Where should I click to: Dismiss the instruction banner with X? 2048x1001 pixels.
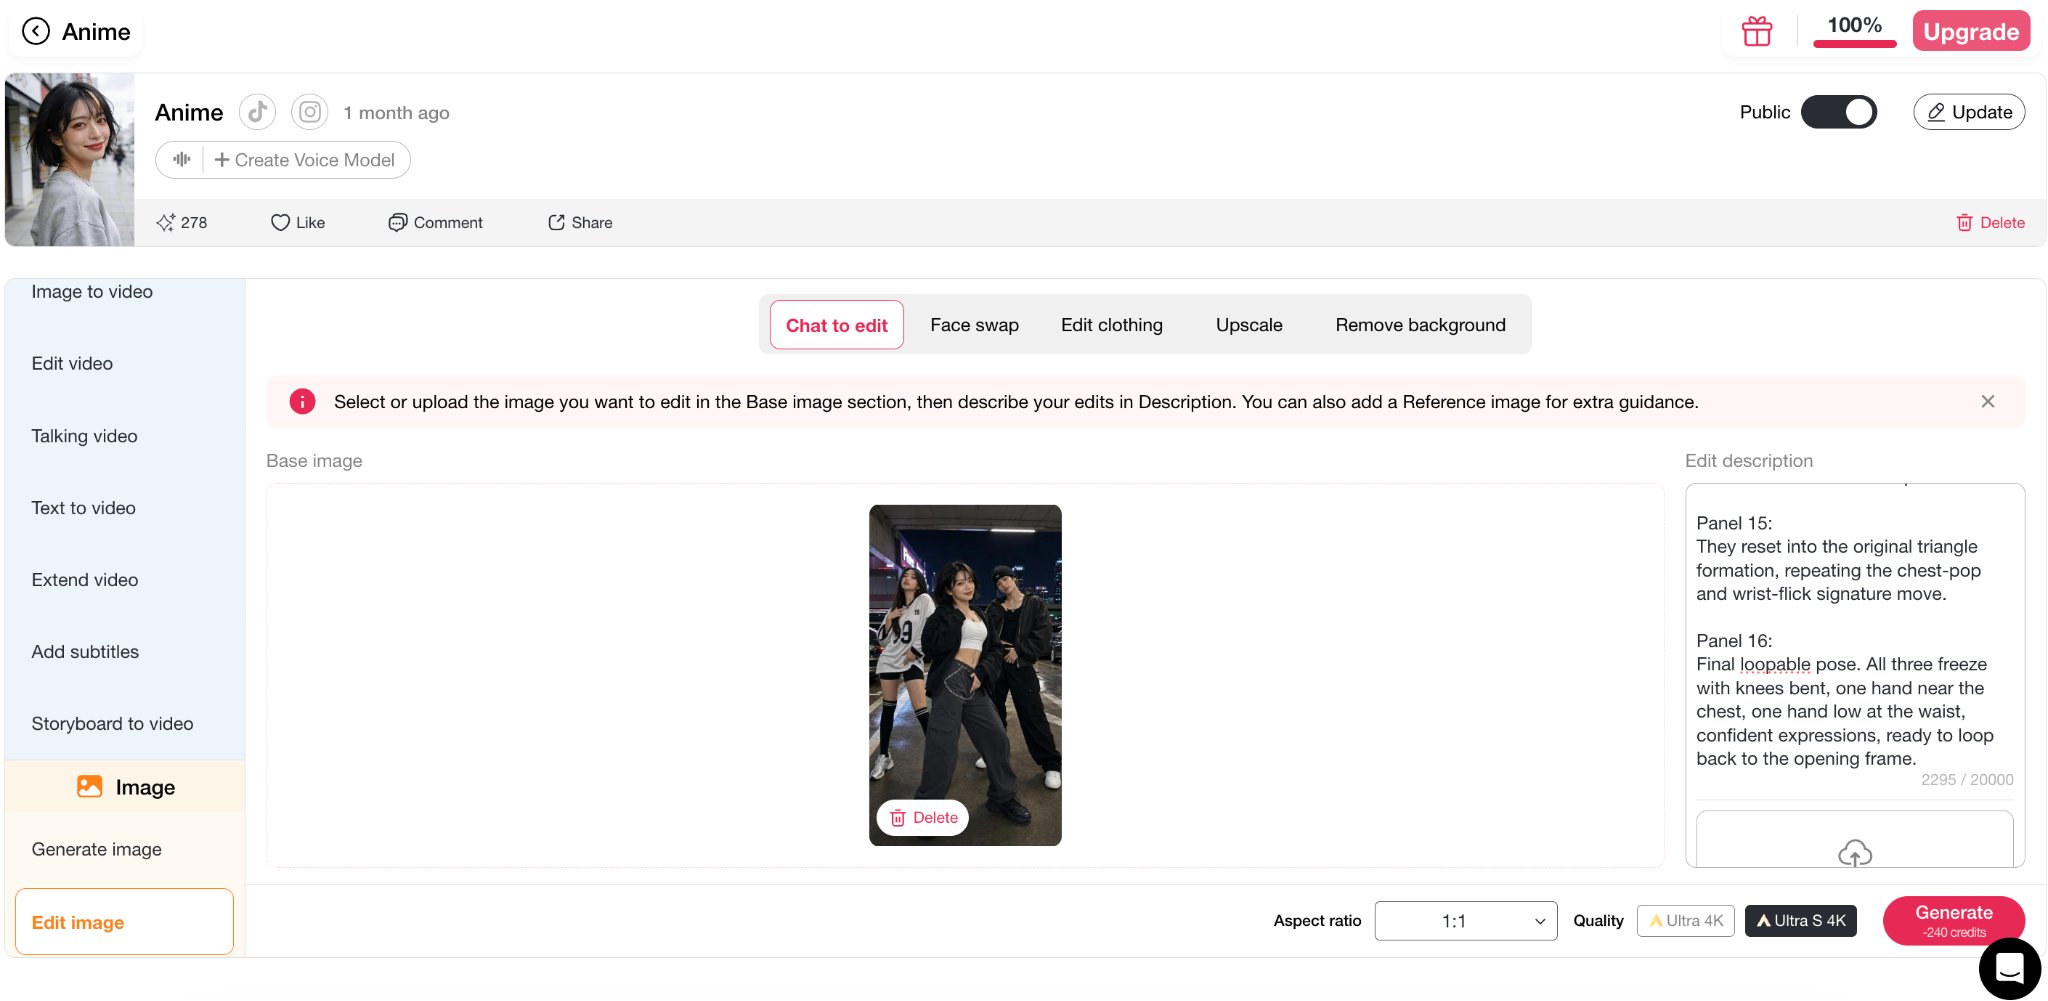pyautogui.click(x=1988, y=401)
